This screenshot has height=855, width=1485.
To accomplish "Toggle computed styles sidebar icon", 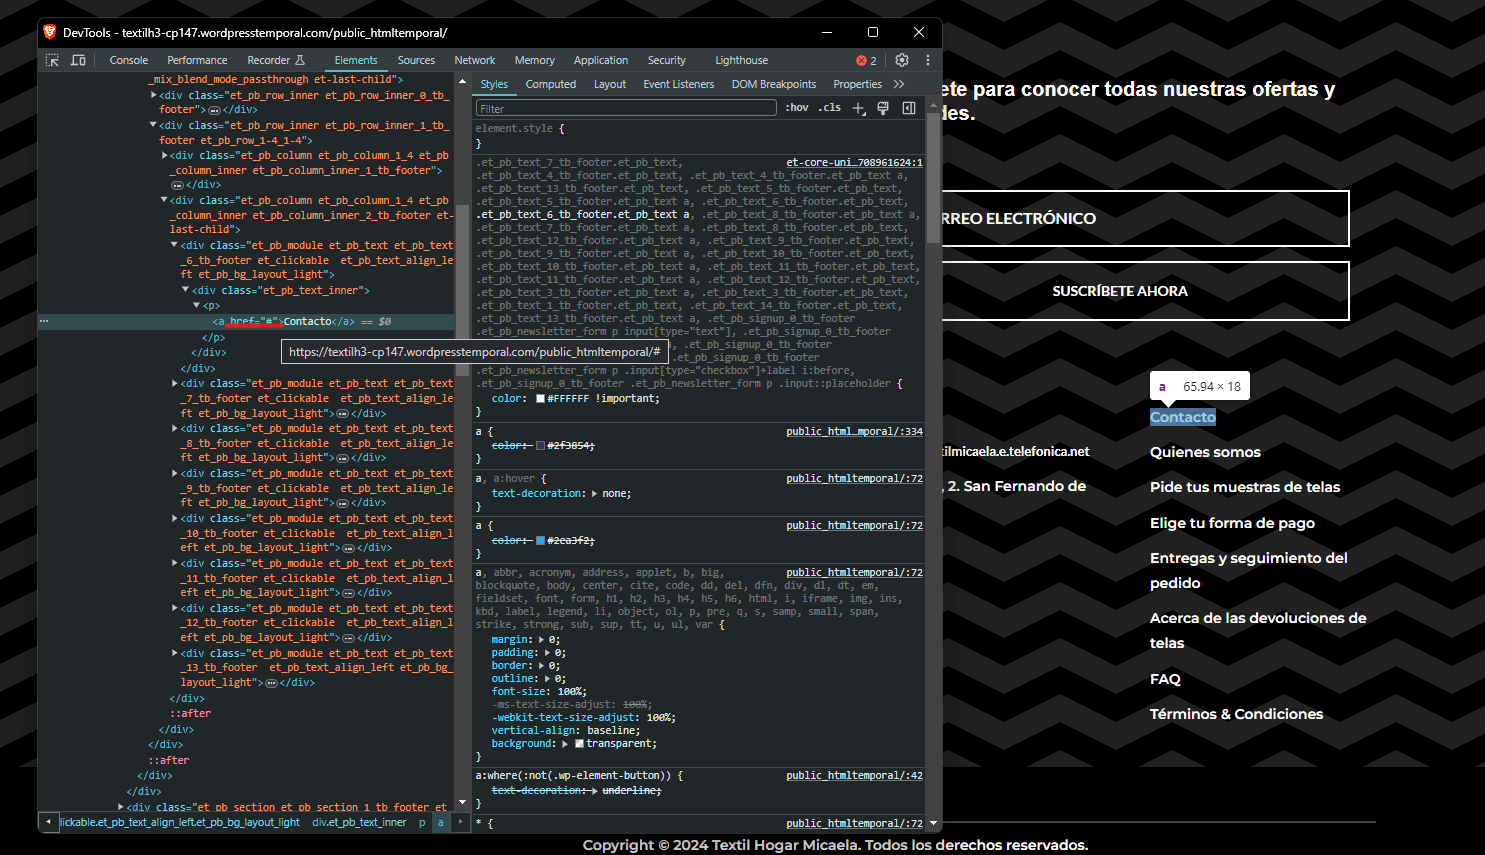I will (x=909, y=108).
